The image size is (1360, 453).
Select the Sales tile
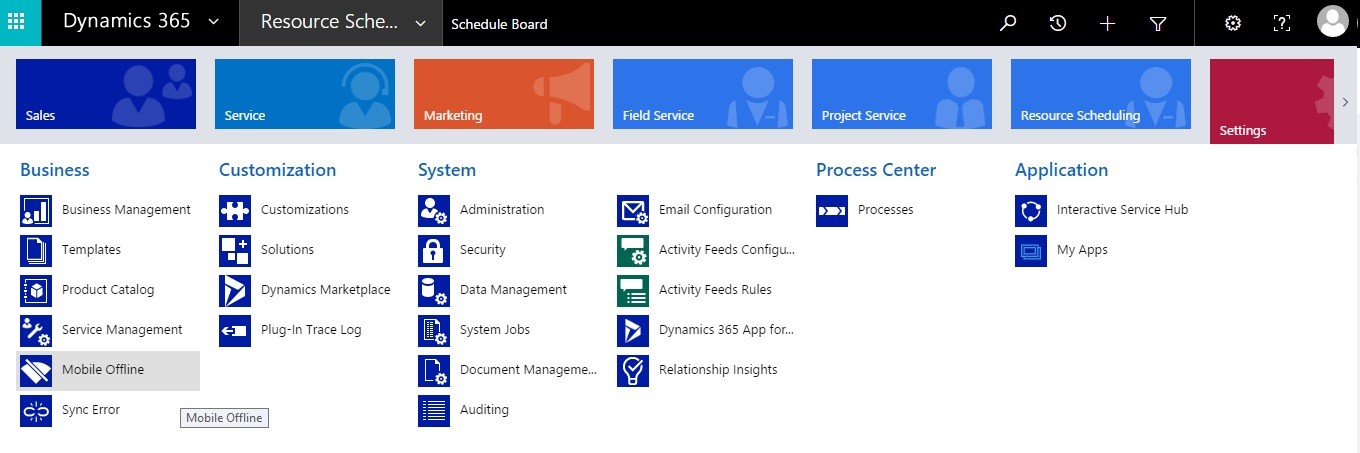[x=106, y=94]
